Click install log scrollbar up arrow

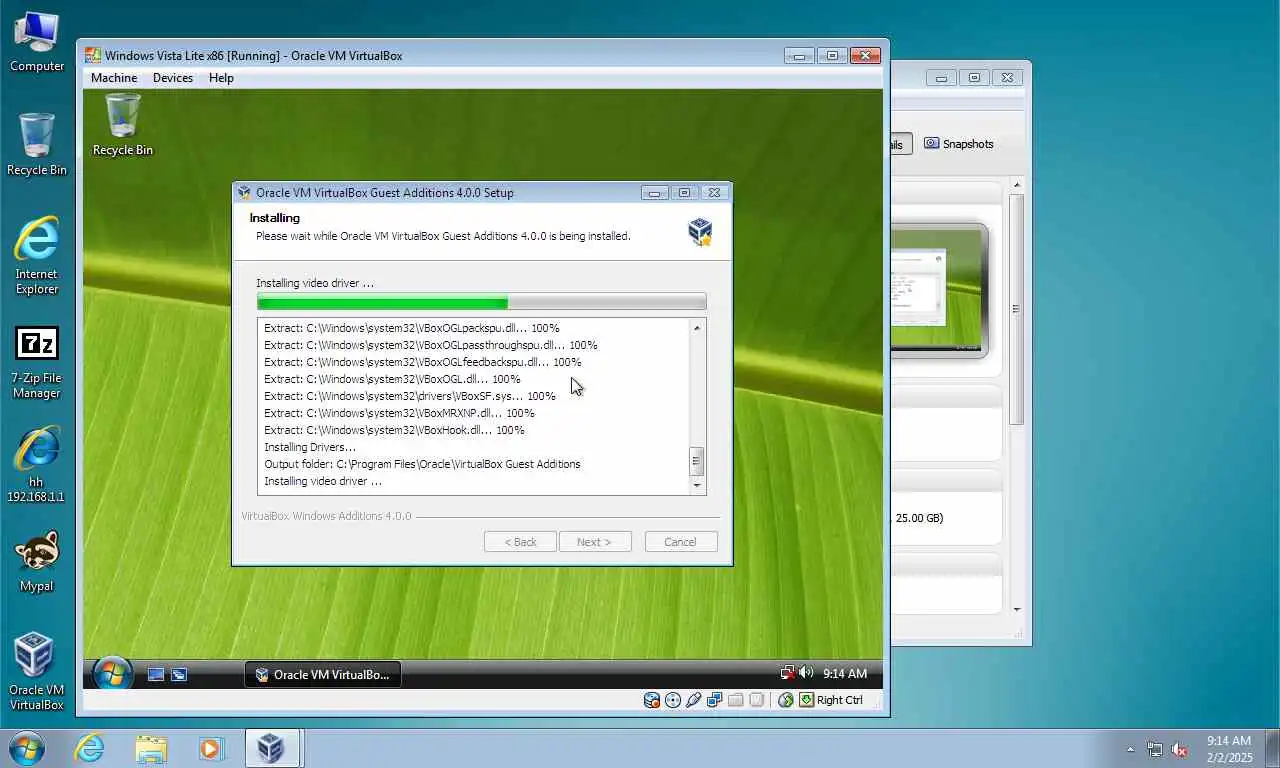(x=697, y=327)
